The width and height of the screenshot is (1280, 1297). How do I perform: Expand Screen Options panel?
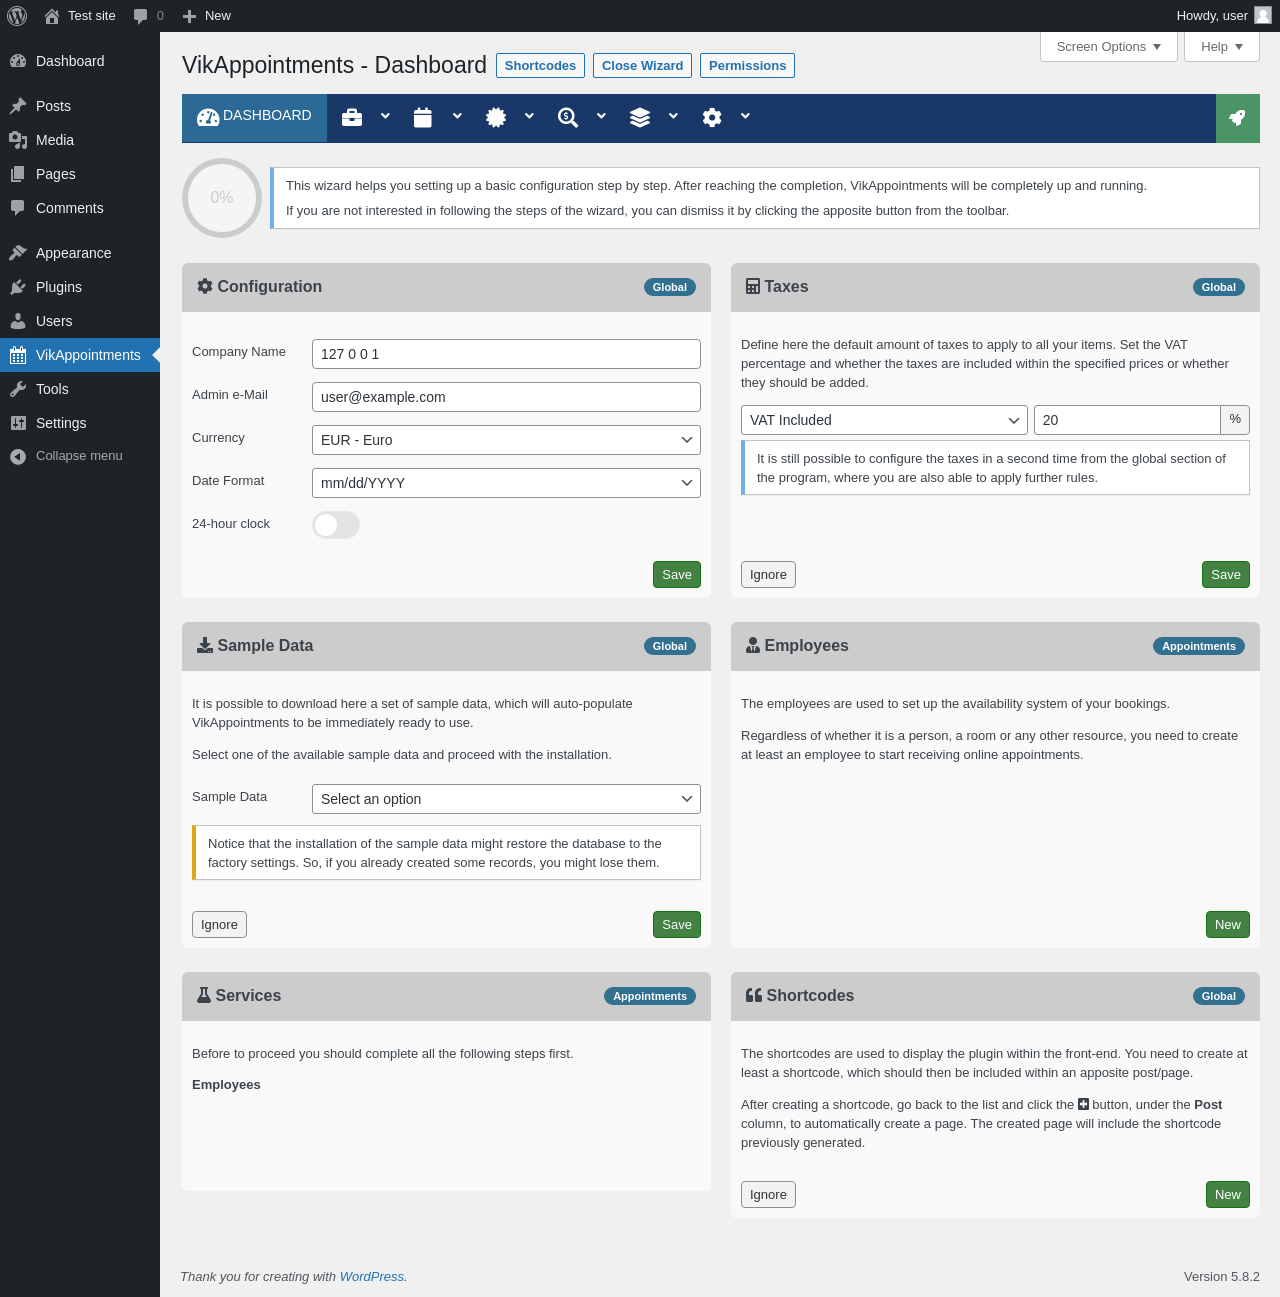tap(1109, 47)
